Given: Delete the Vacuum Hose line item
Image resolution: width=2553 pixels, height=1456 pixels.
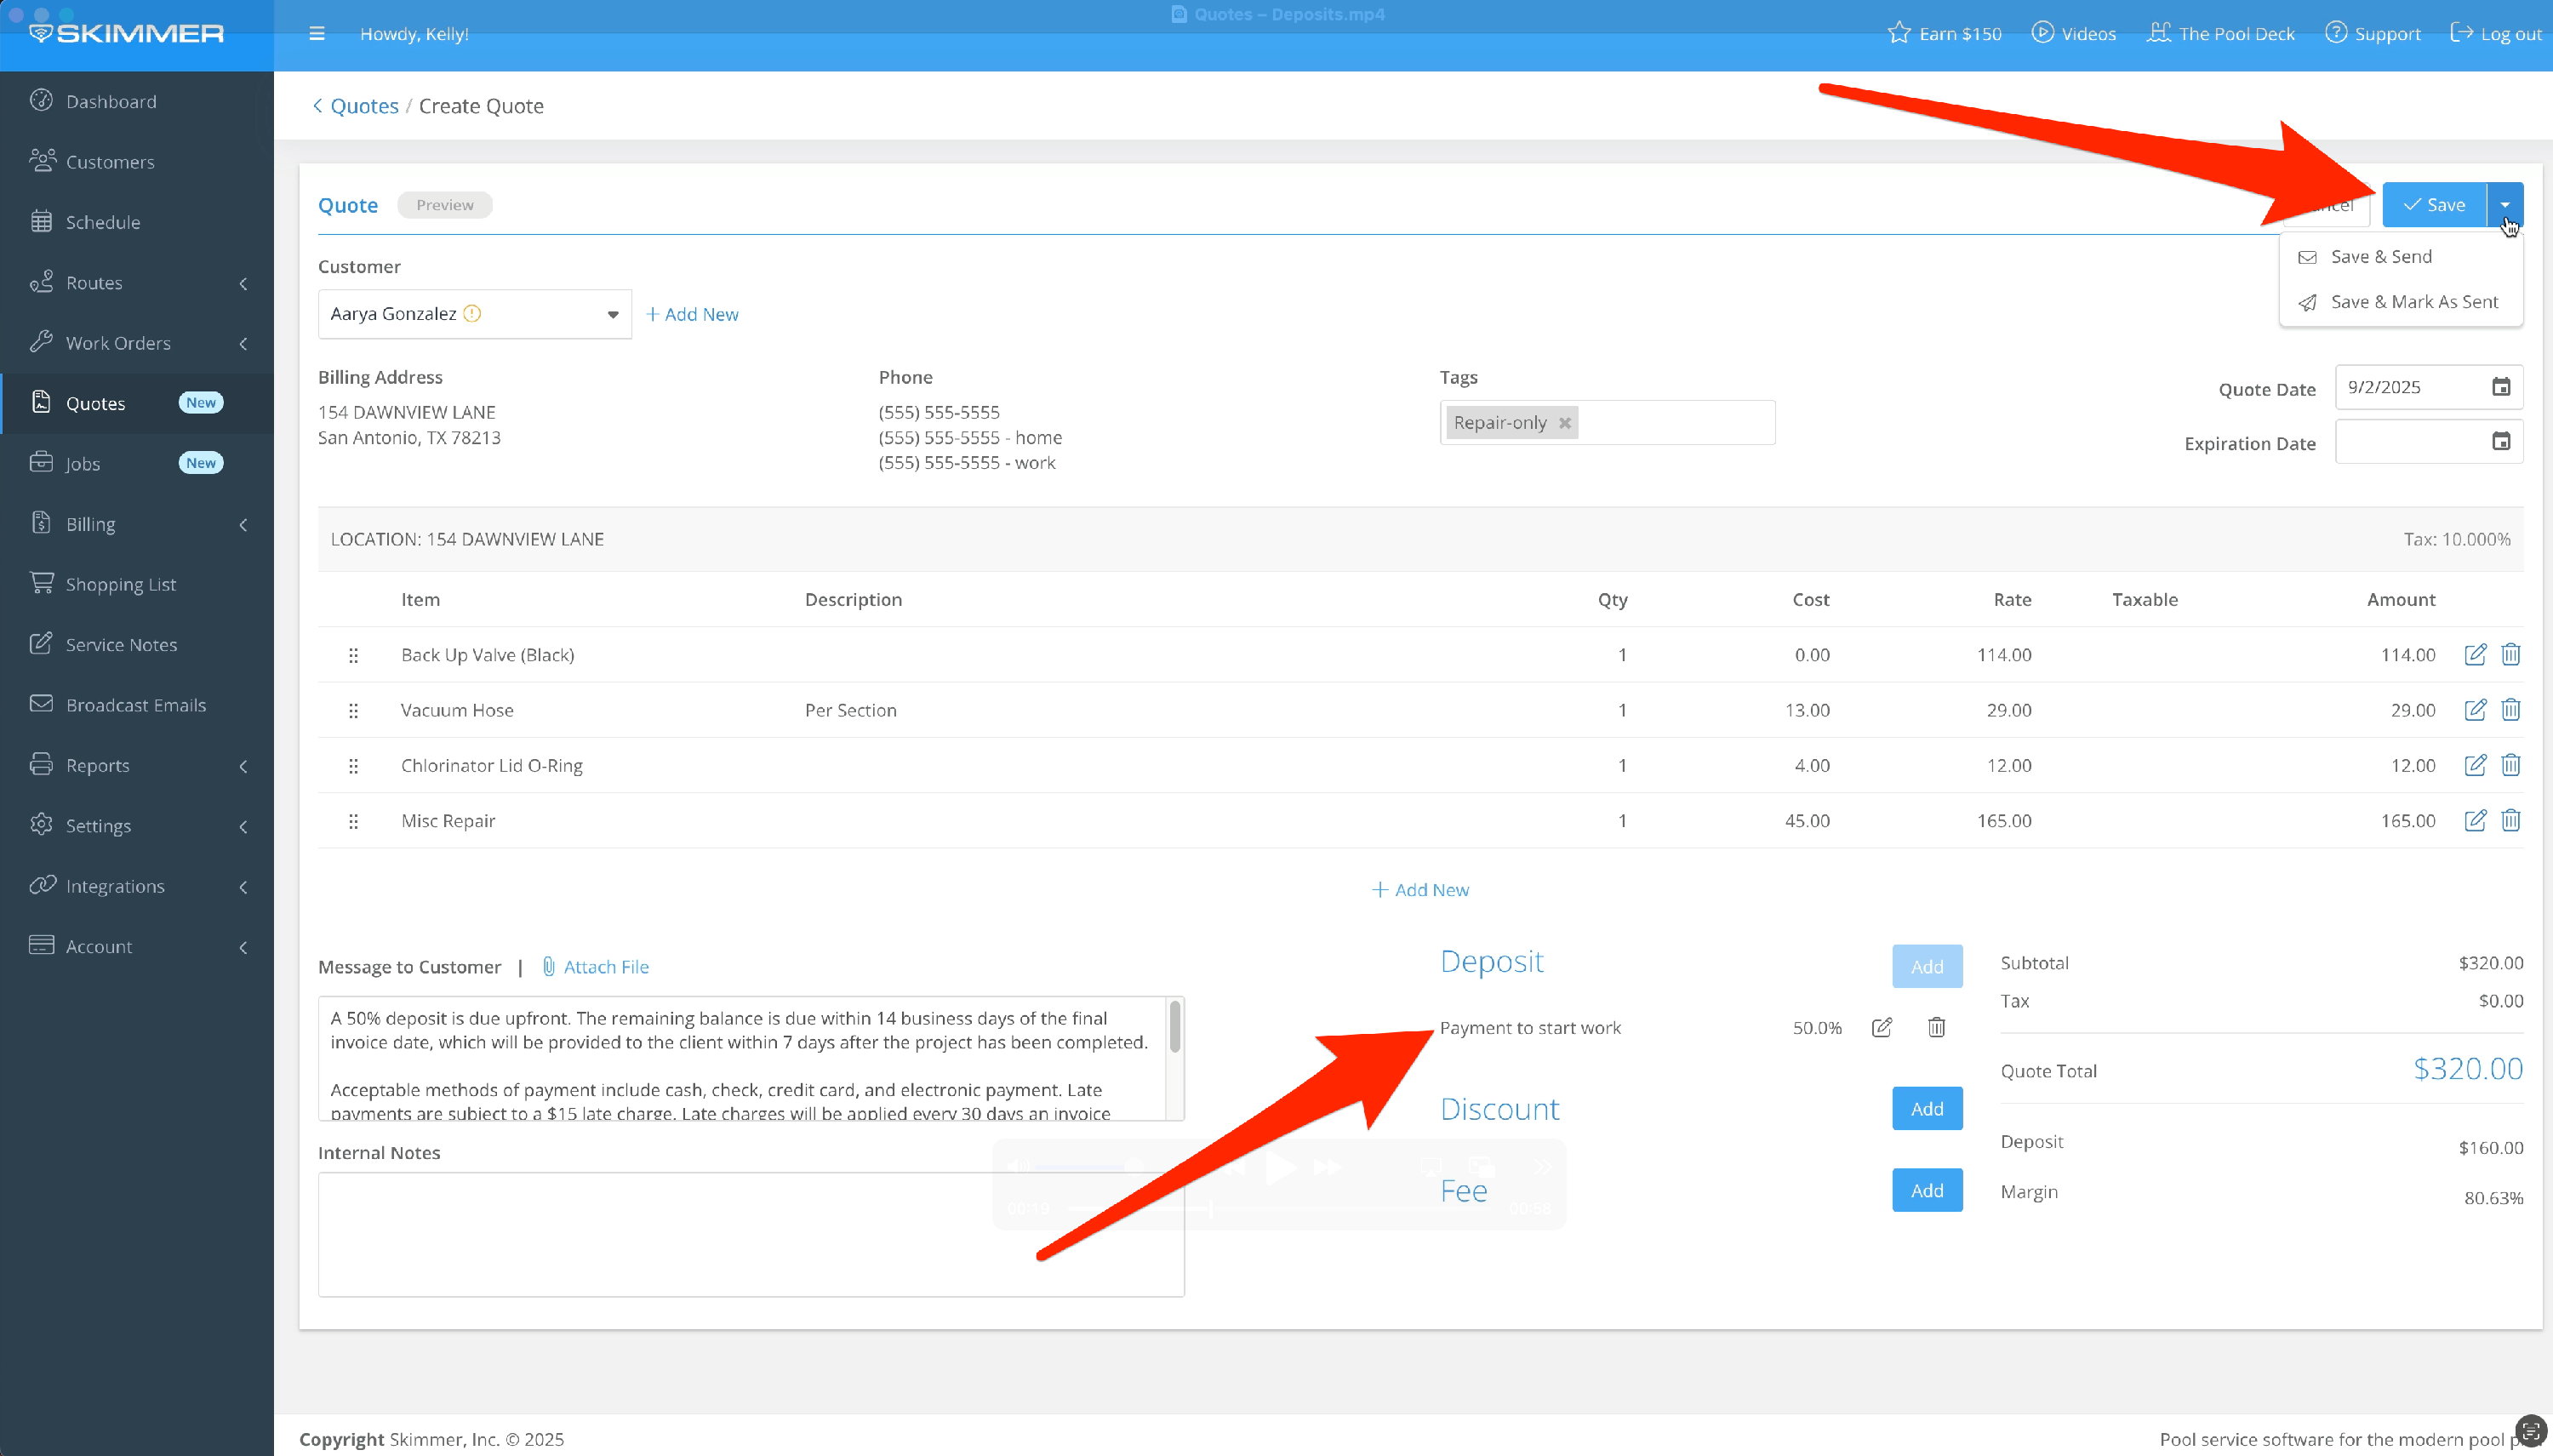Looking at the screenshot, I should click(2510, 709).
